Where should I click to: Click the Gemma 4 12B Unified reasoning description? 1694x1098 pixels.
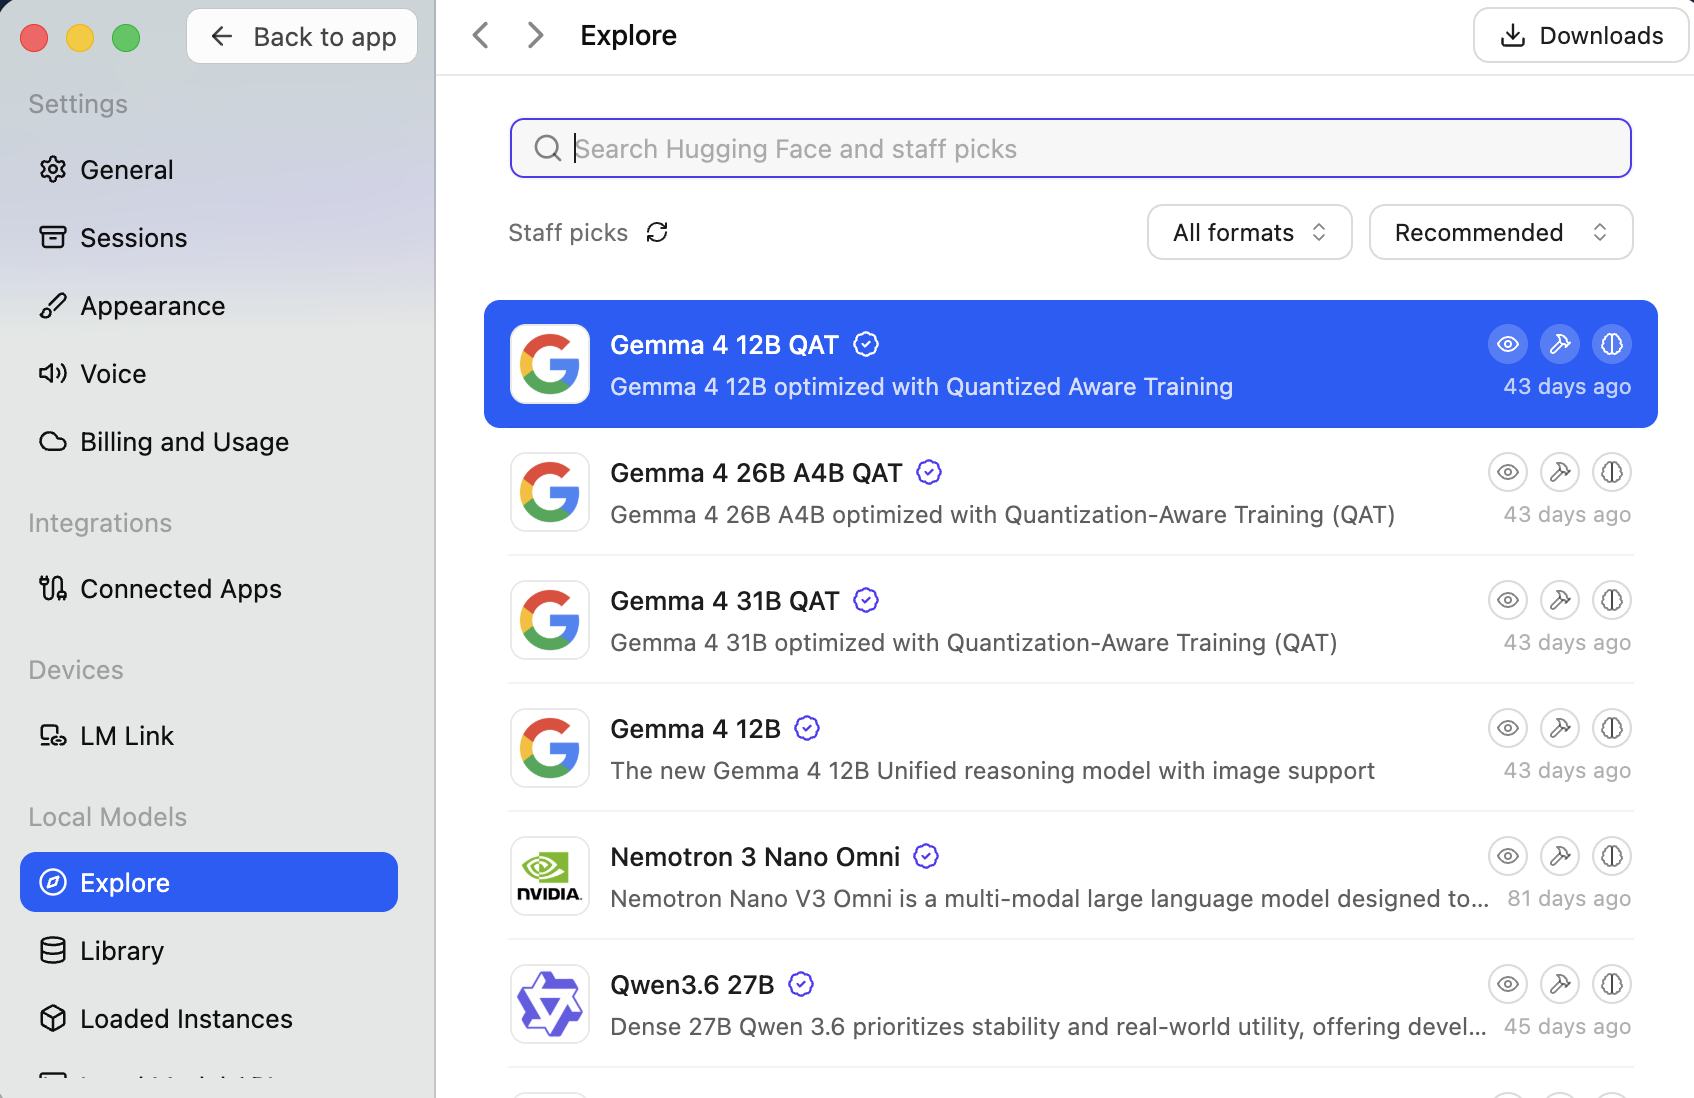[992, 771]
